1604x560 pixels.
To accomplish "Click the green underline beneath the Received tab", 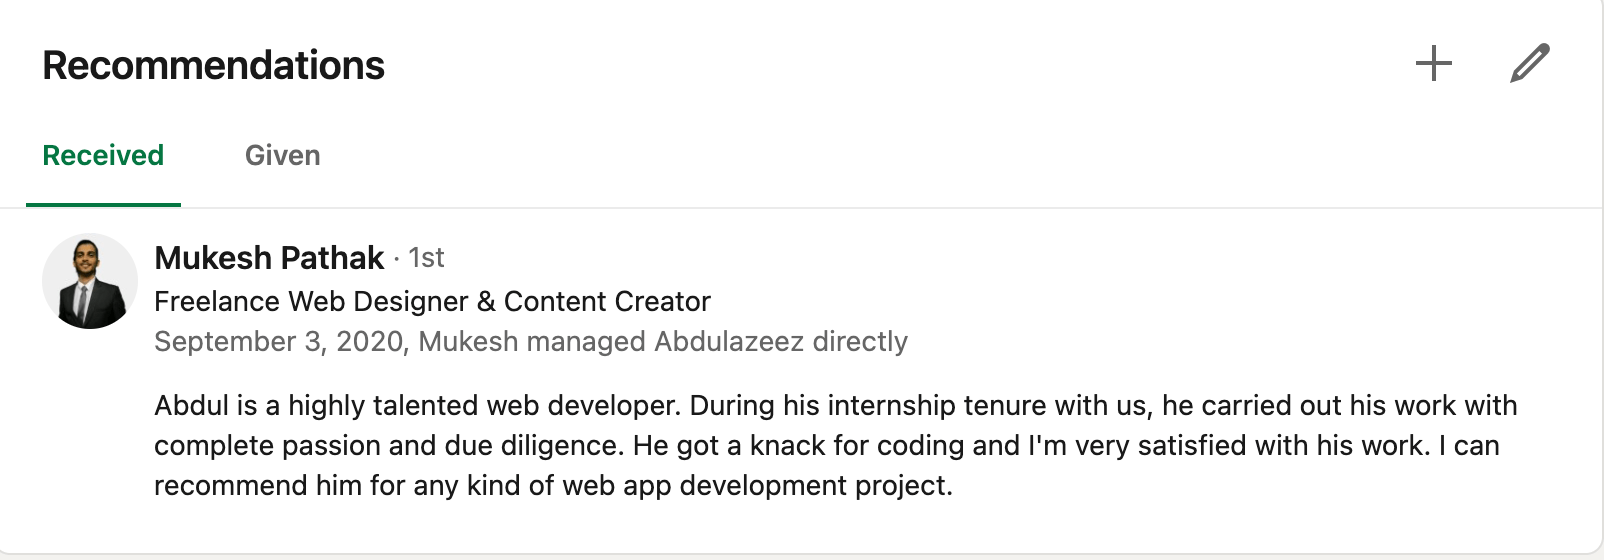I will (103, 204).
